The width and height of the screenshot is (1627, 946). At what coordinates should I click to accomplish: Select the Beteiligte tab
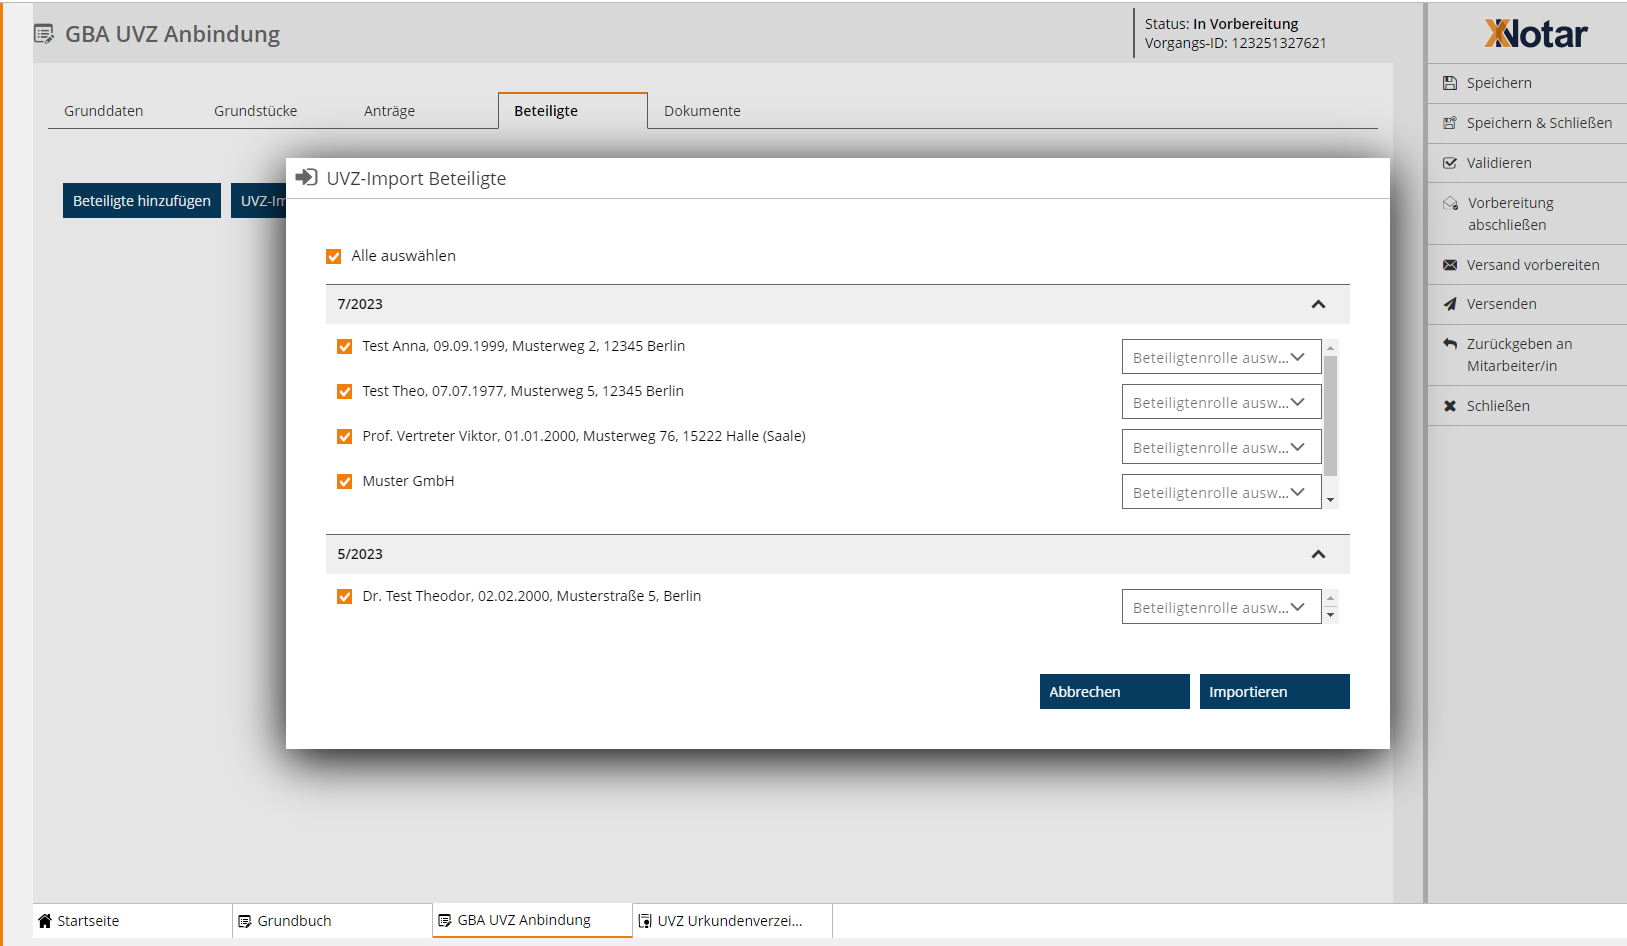[573, 111]
